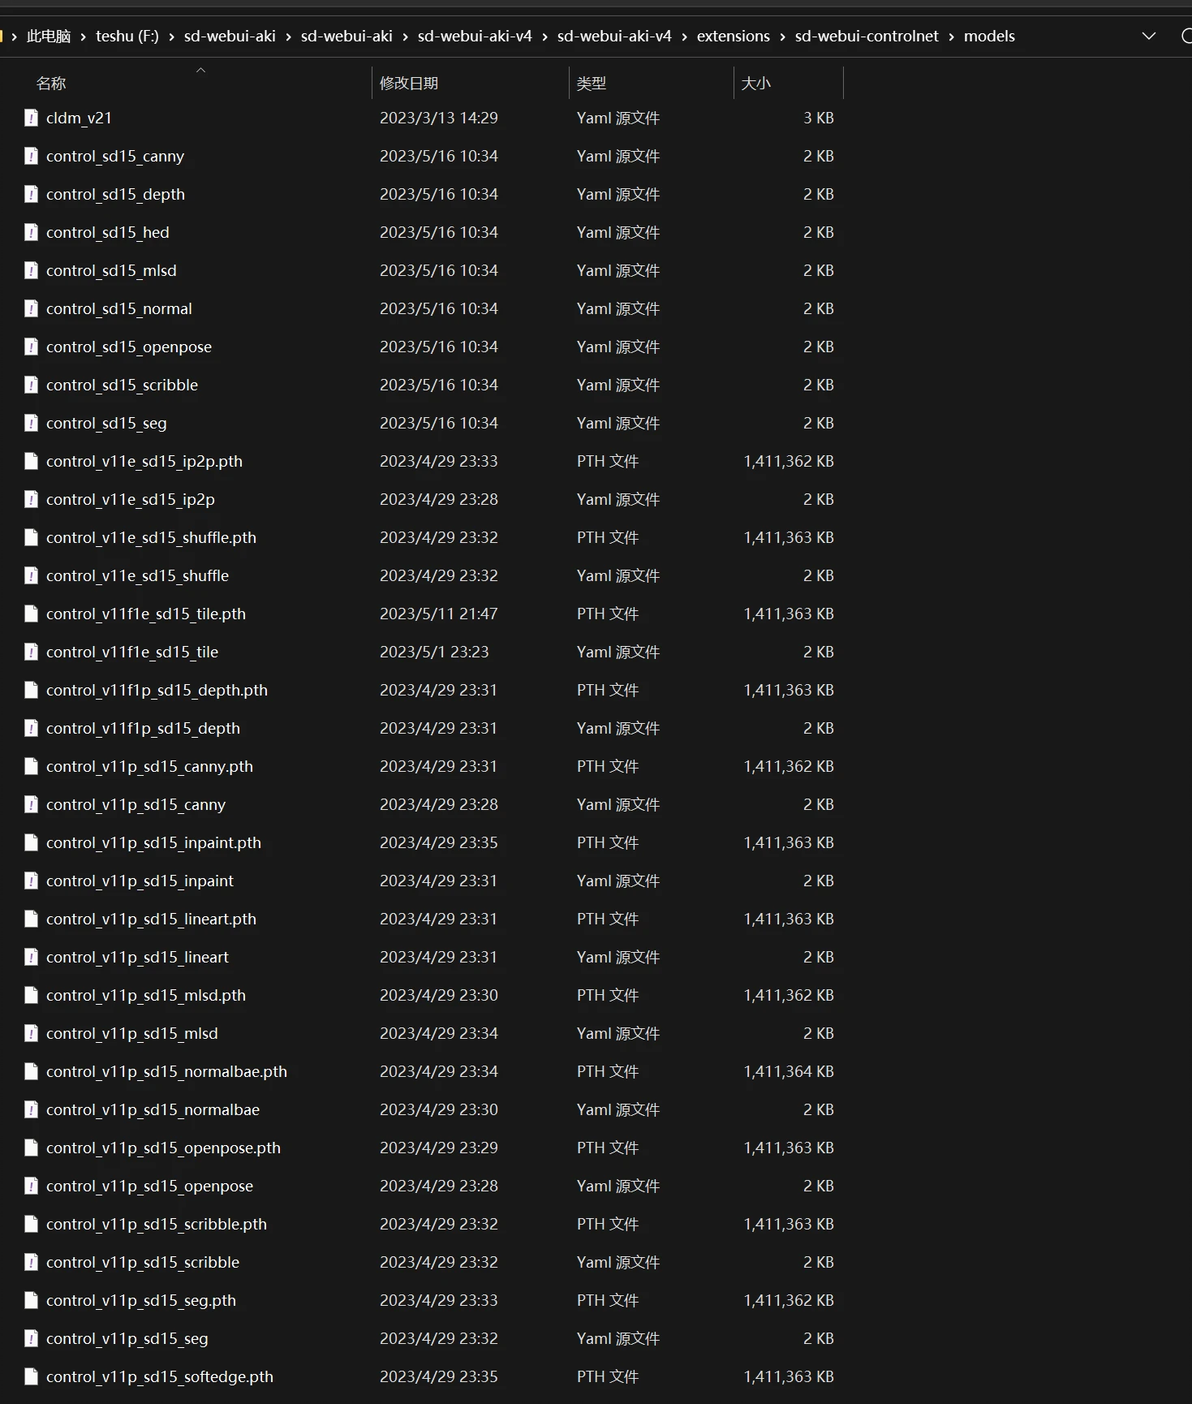
Task: Sort files by the 名称 column header
Action: tap(51, 83)
